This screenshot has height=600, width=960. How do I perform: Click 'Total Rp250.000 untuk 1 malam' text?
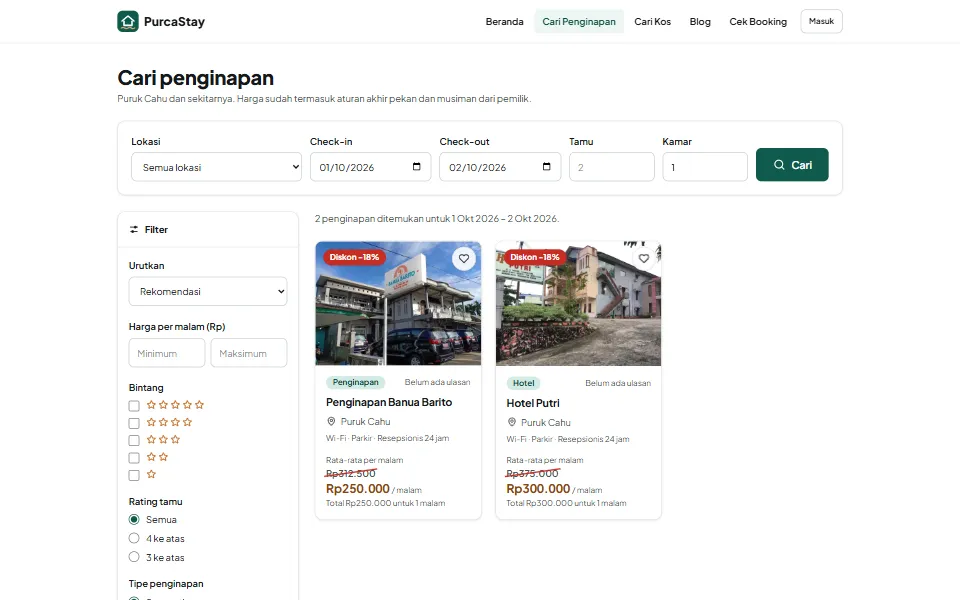click(386, 503)
